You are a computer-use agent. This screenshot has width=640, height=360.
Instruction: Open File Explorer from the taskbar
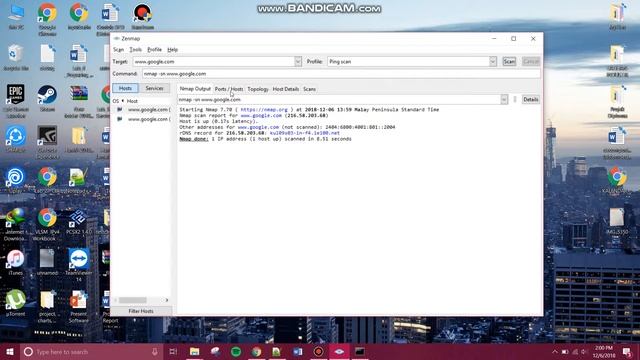point(194,351)
